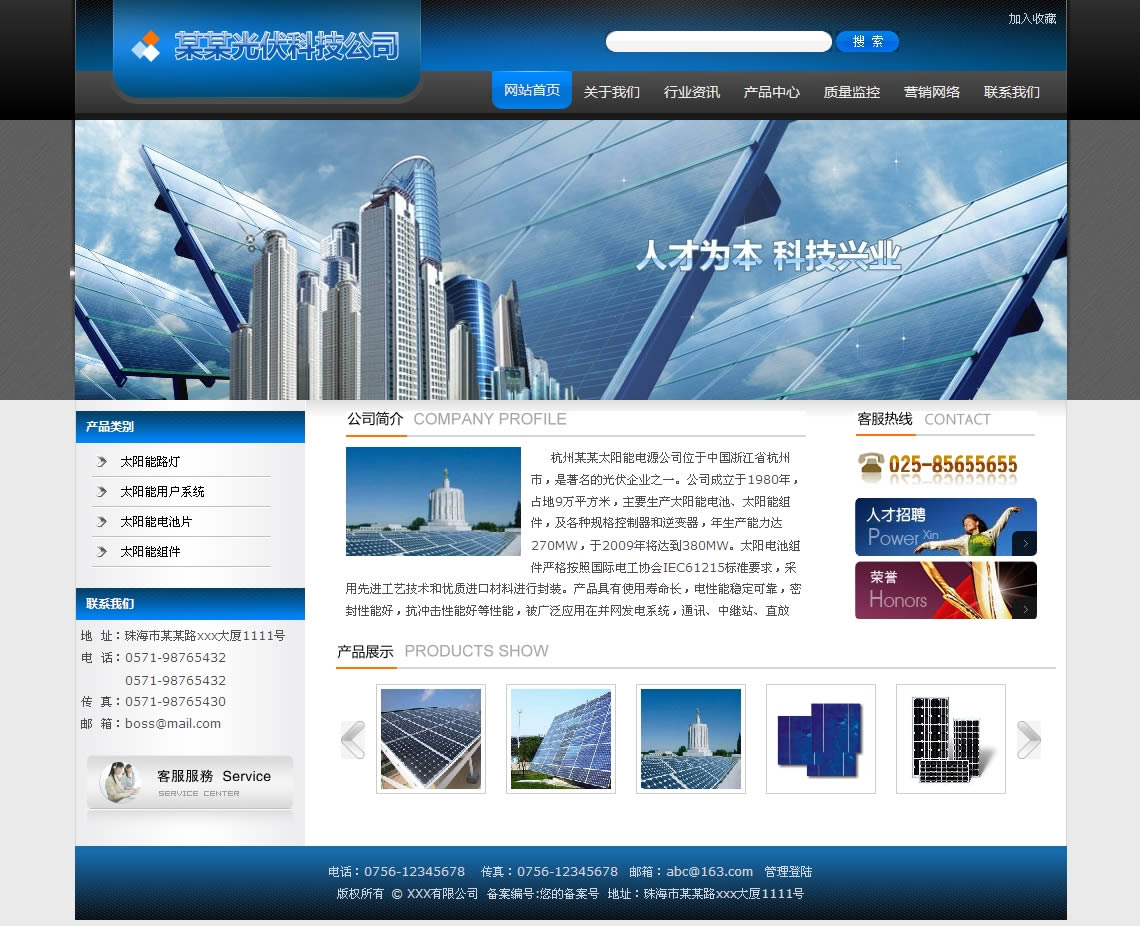Select 太阳能电池片 product category
This screenshot has height=926, width=1140.
(156, 522)
